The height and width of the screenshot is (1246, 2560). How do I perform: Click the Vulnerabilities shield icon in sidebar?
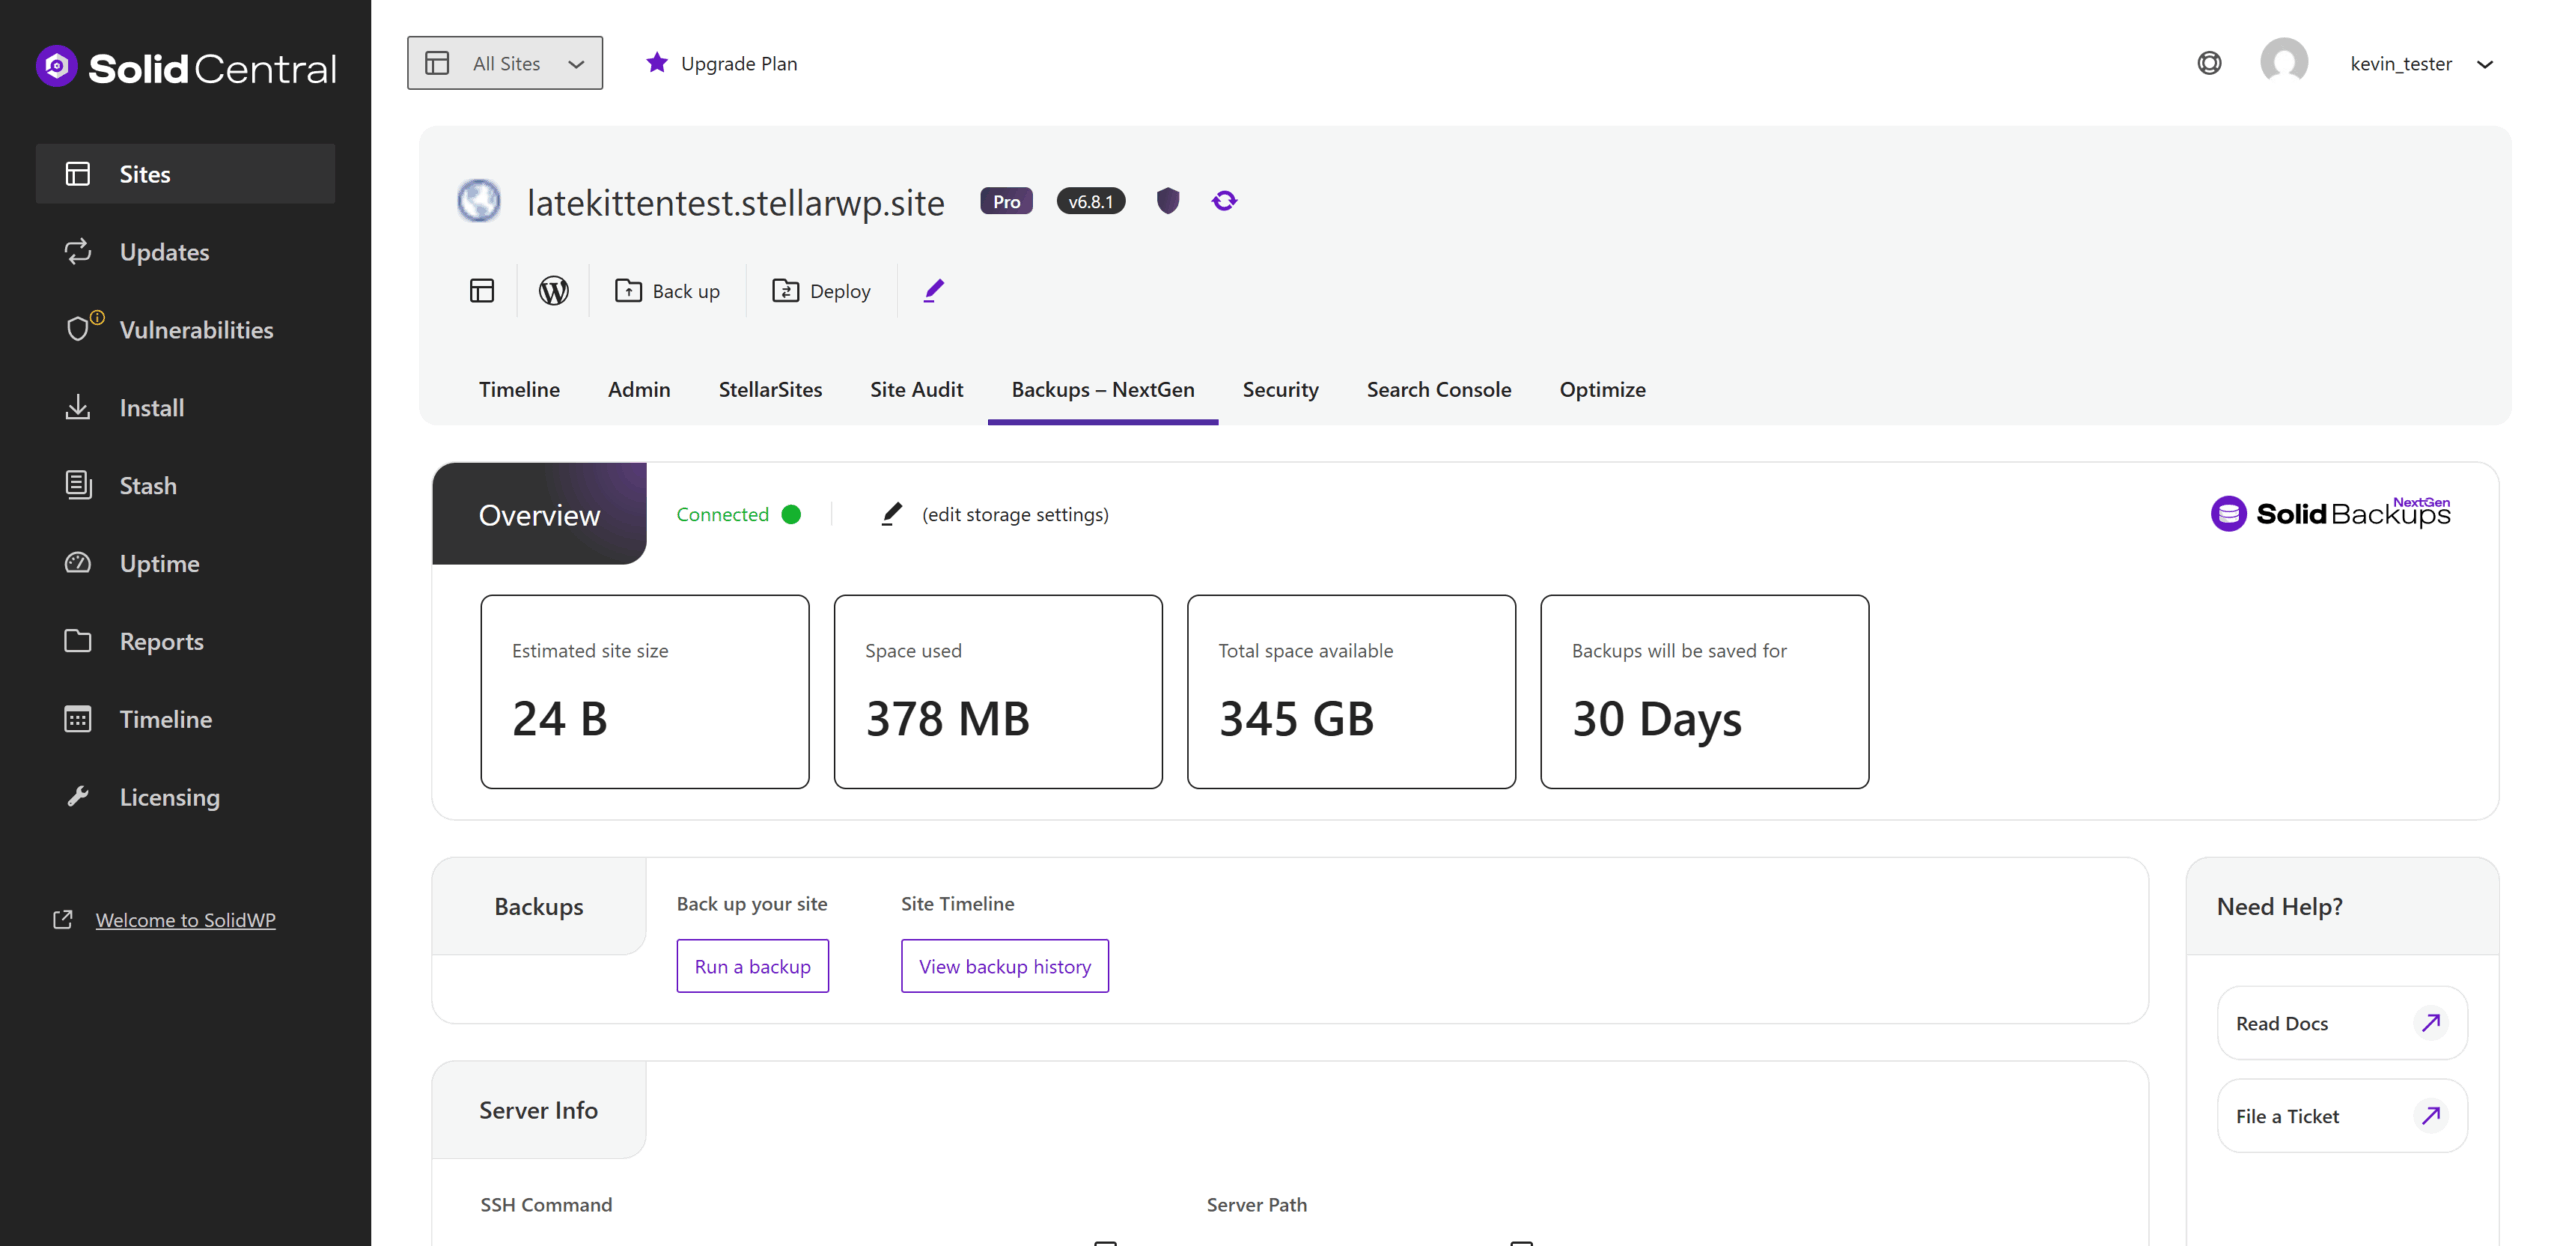coord(80,329)
